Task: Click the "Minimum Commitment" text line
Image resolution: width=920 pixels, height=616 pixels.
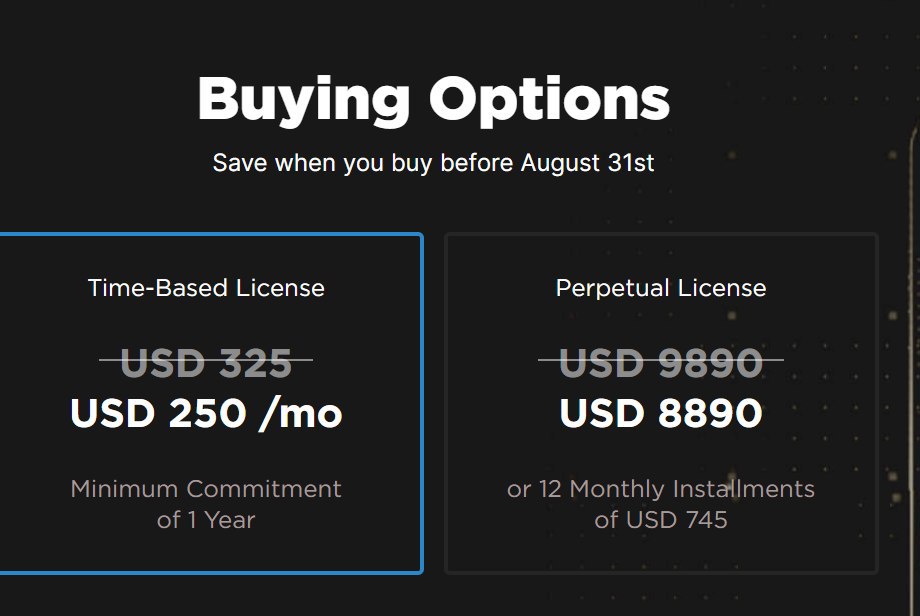Action: (x=206, y=489)
